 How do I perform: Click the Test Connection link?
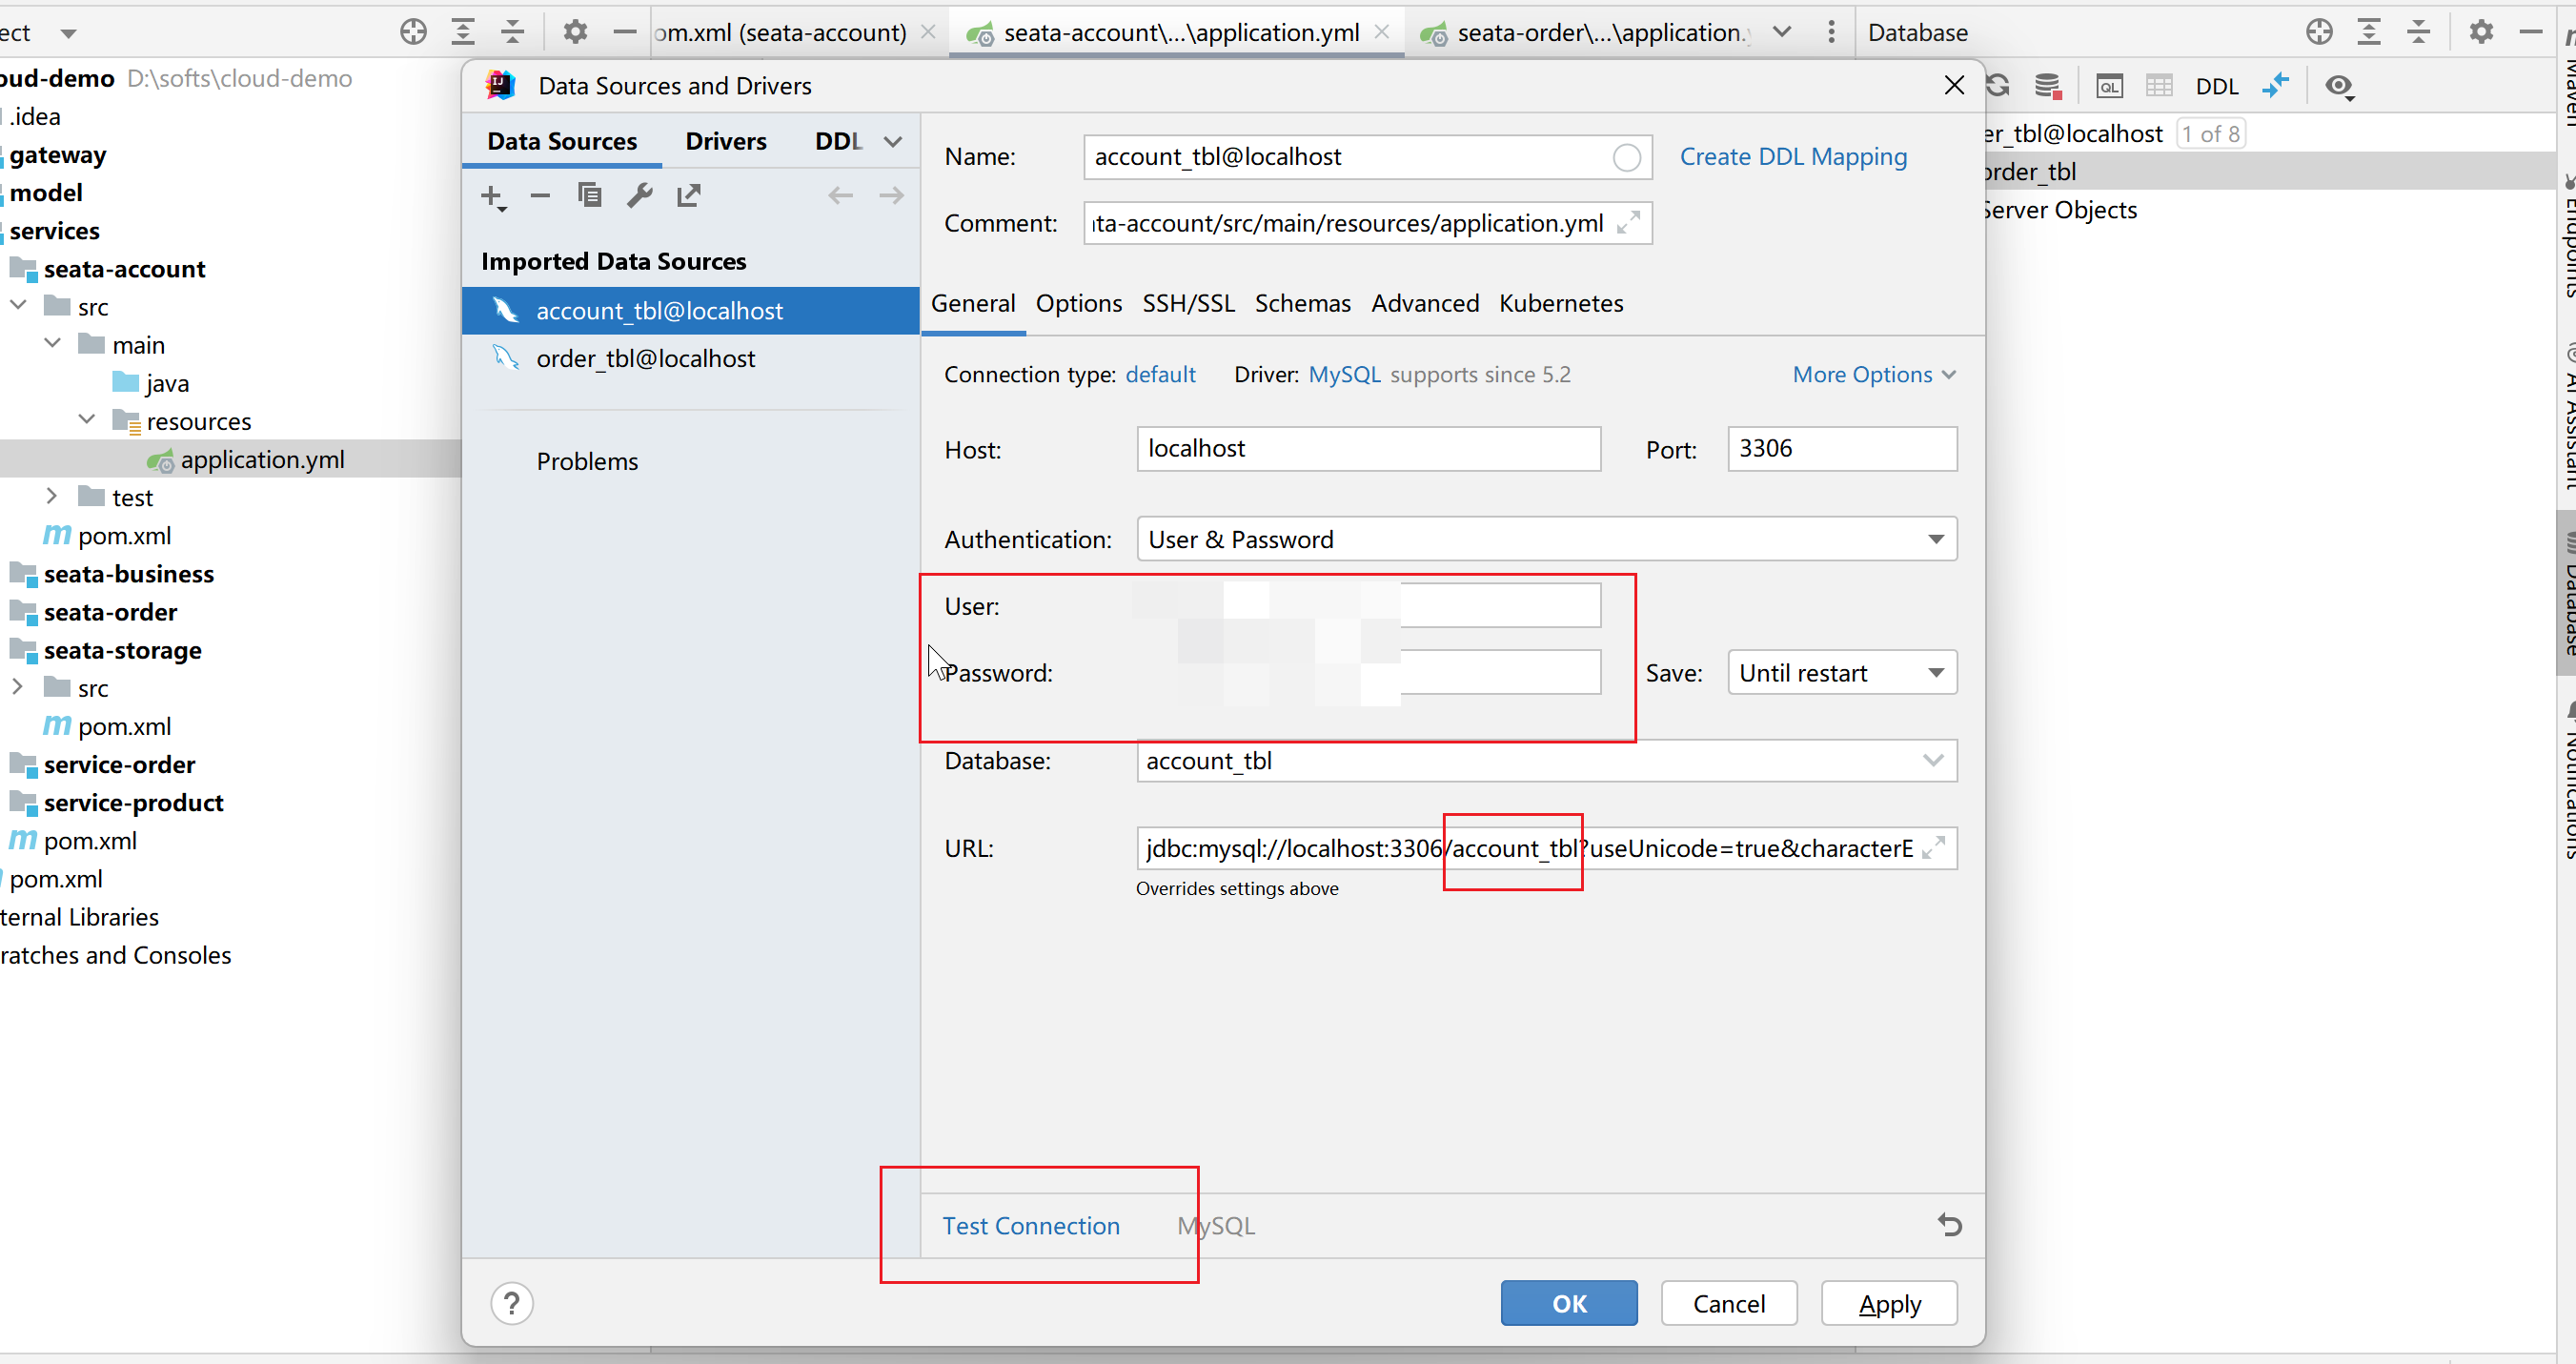[x=1031, y=1226]
